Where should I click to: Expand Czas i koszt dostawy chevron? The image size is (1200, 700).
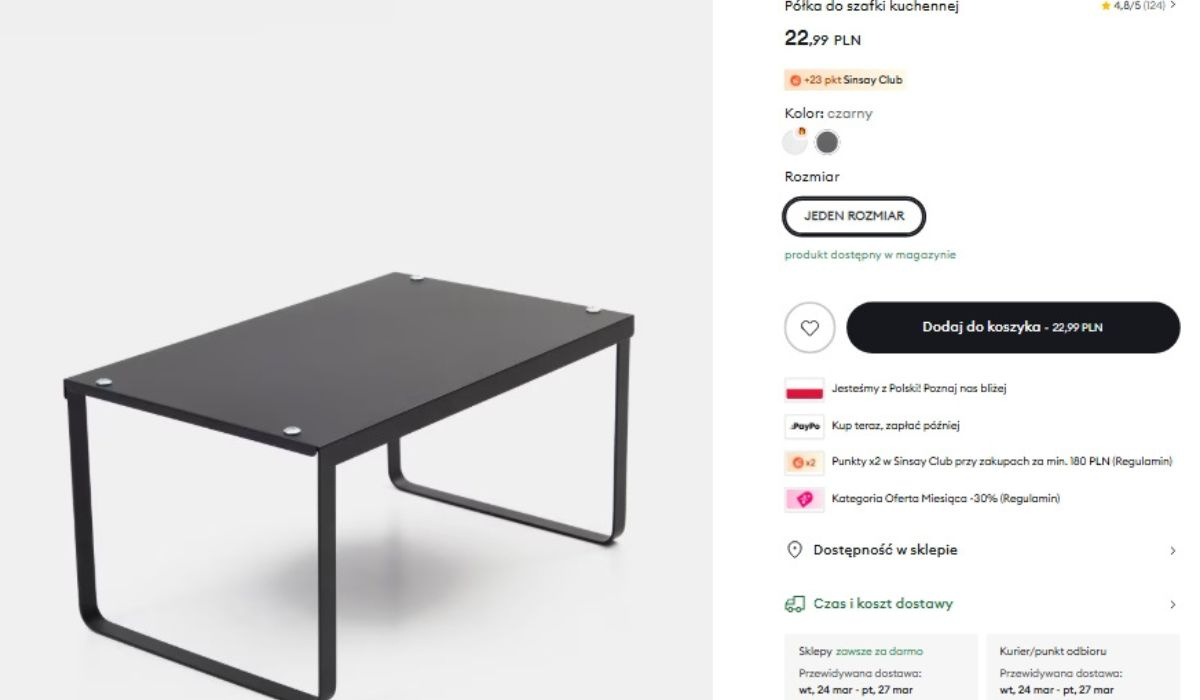pyautogui.click(x=1173, y=605)
